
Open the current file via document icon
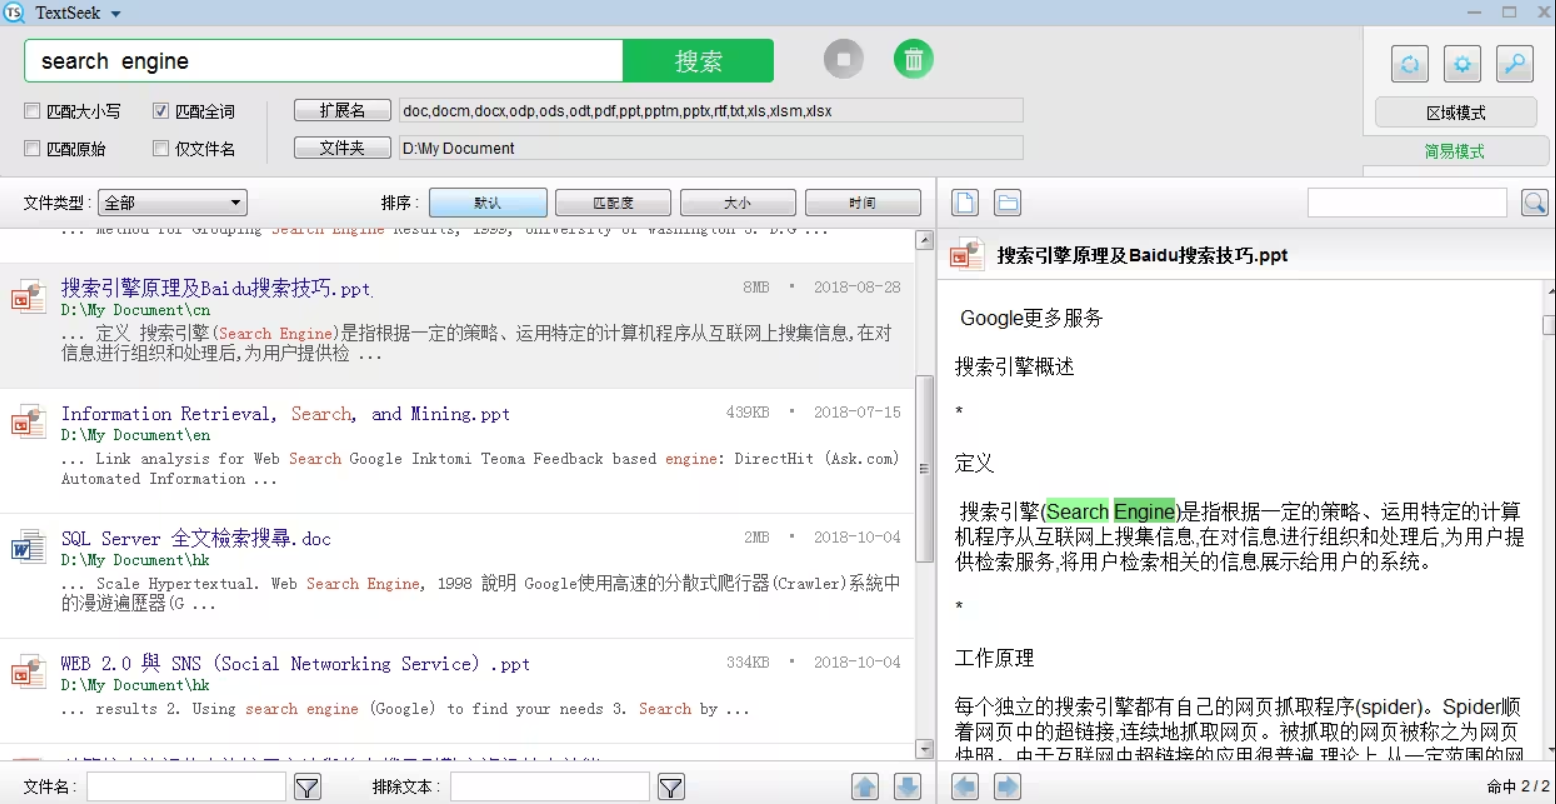point(963,201)
